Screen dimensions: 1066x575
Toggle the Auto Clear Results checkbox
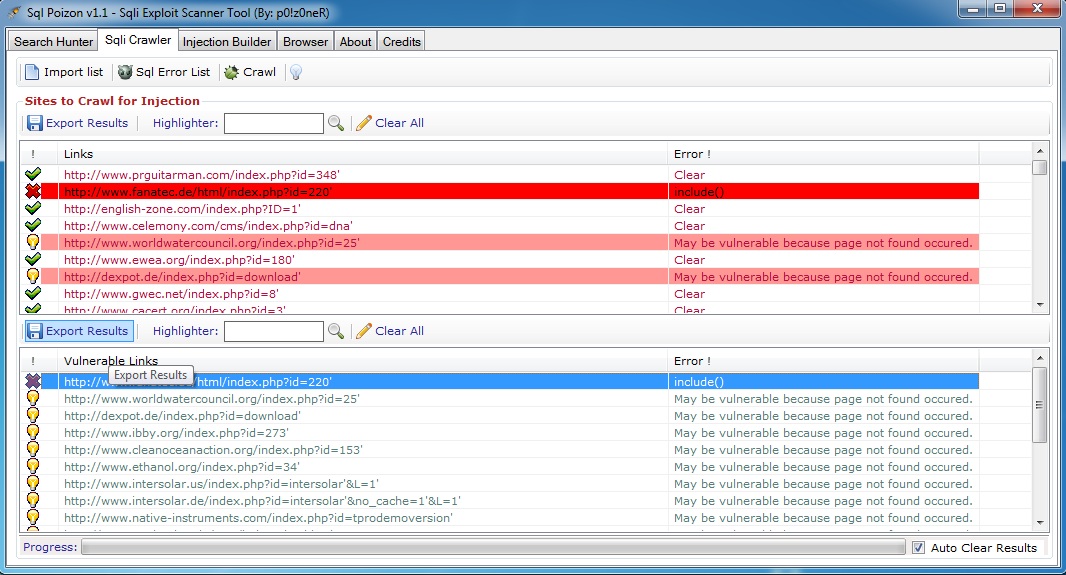point(918,547)
